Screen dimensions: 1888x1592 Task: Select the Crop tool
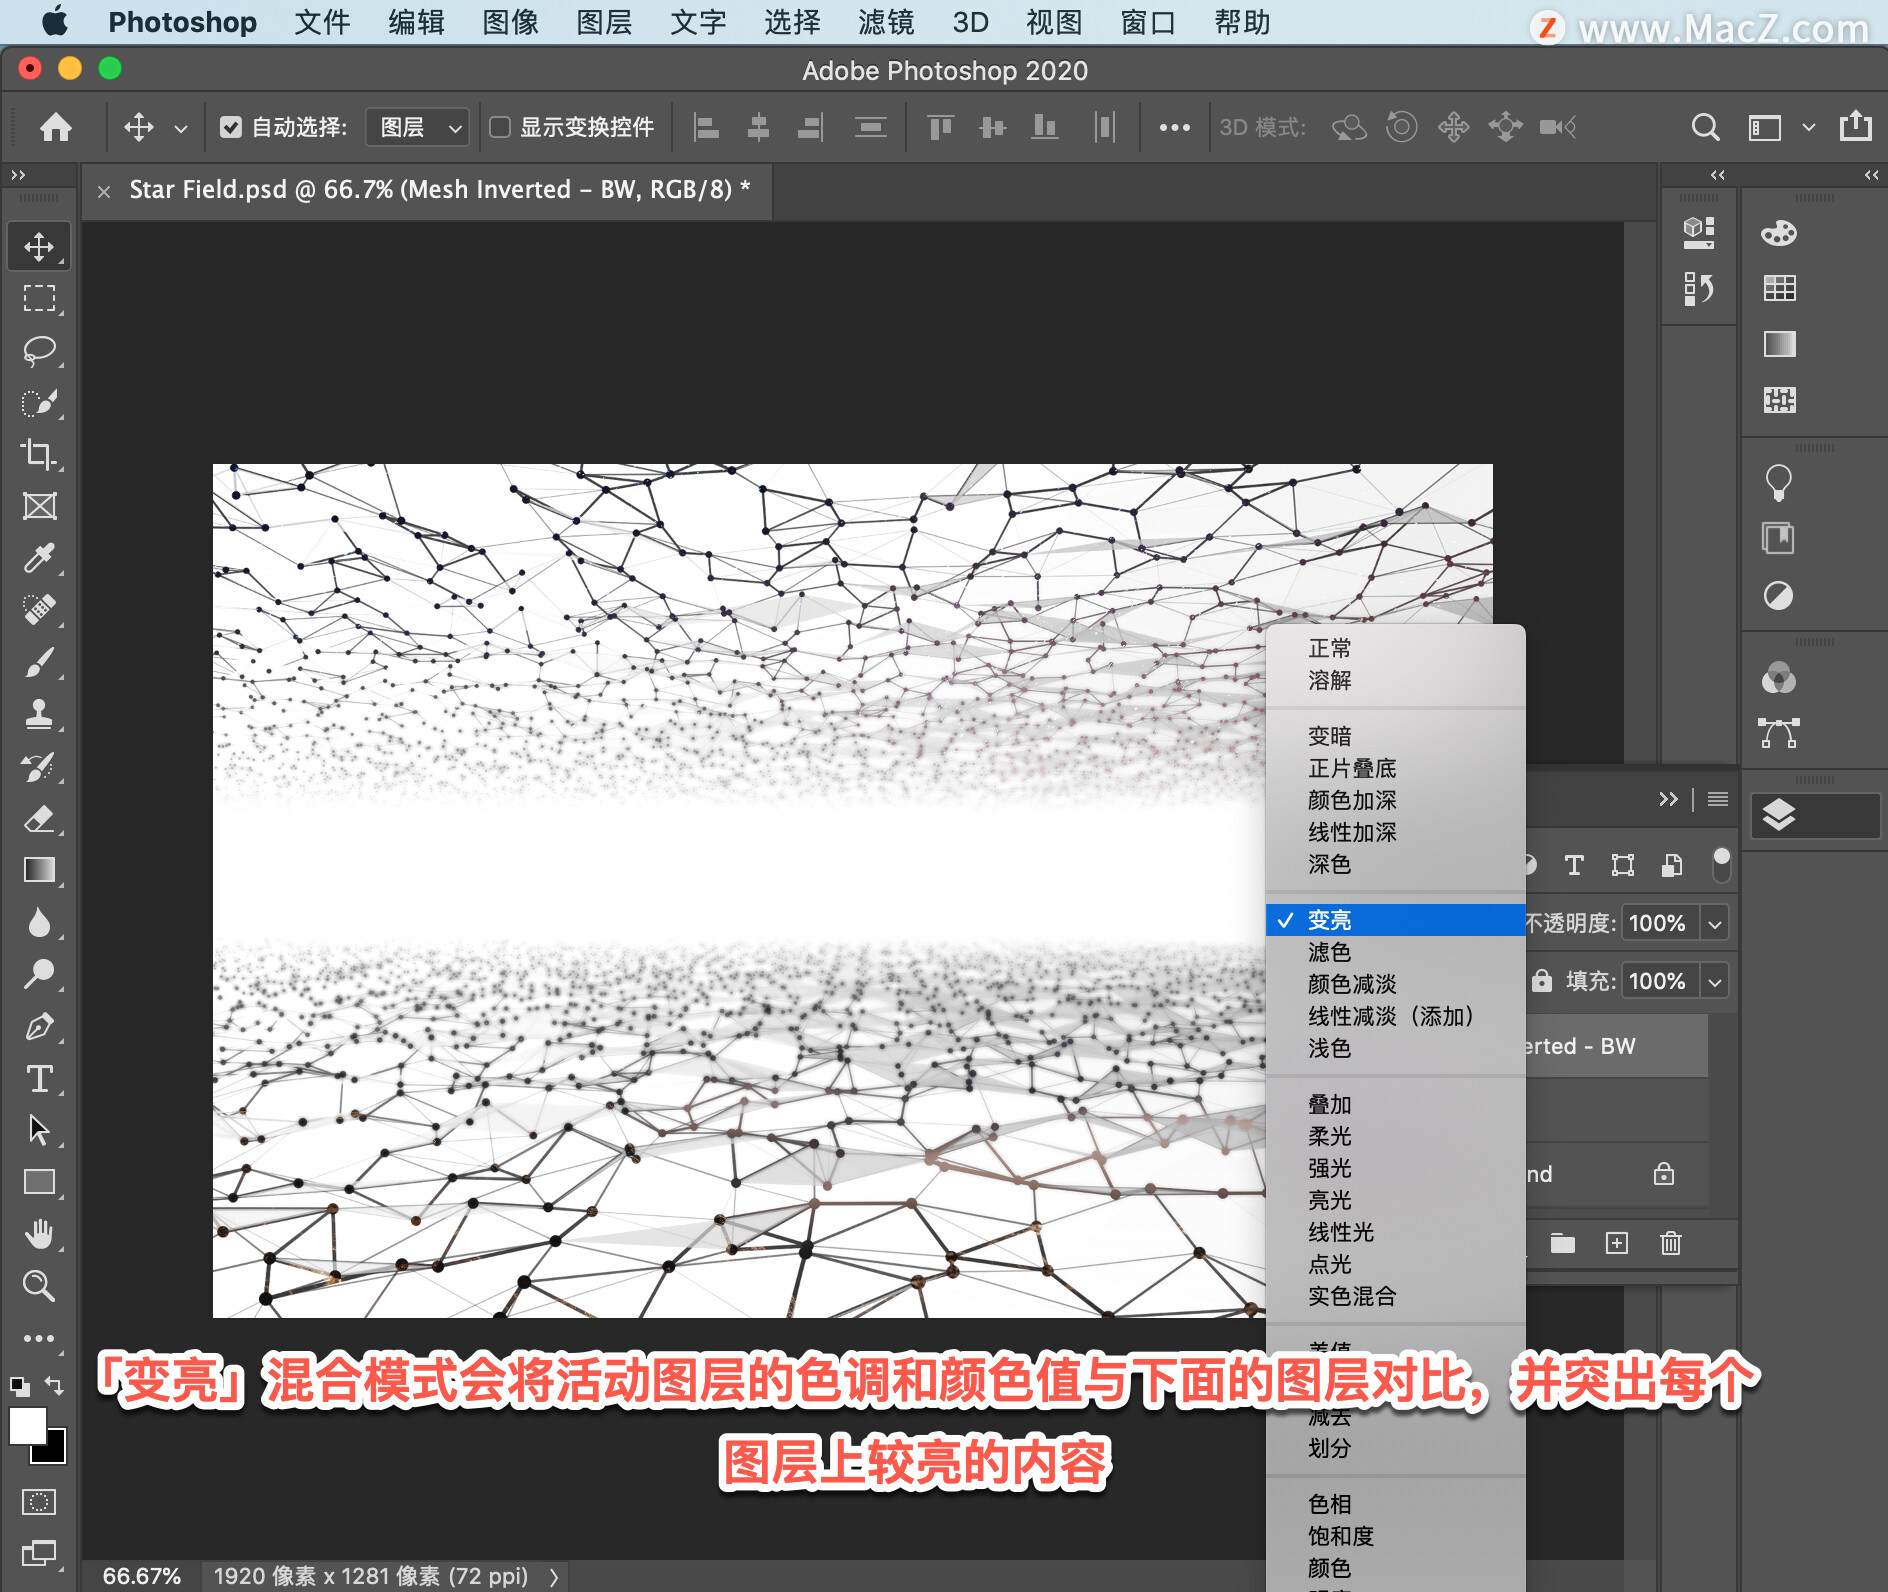(39, 454)
